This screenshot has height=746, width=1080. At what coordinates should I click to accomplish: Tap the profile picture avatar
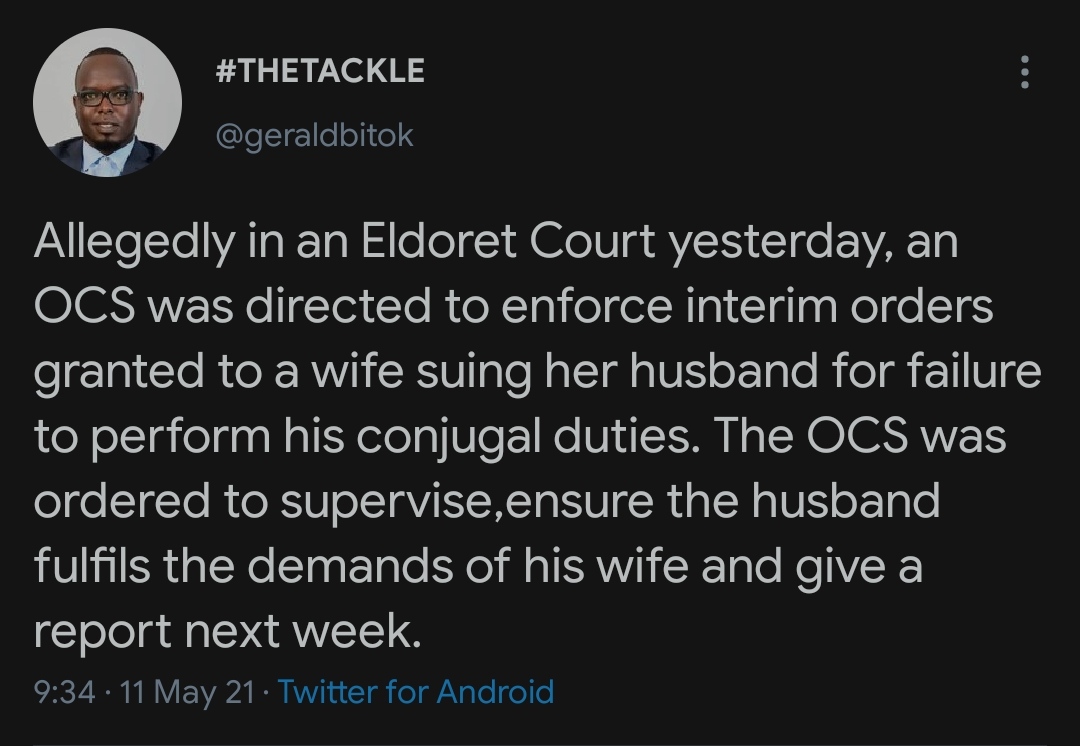coord(108,103)
